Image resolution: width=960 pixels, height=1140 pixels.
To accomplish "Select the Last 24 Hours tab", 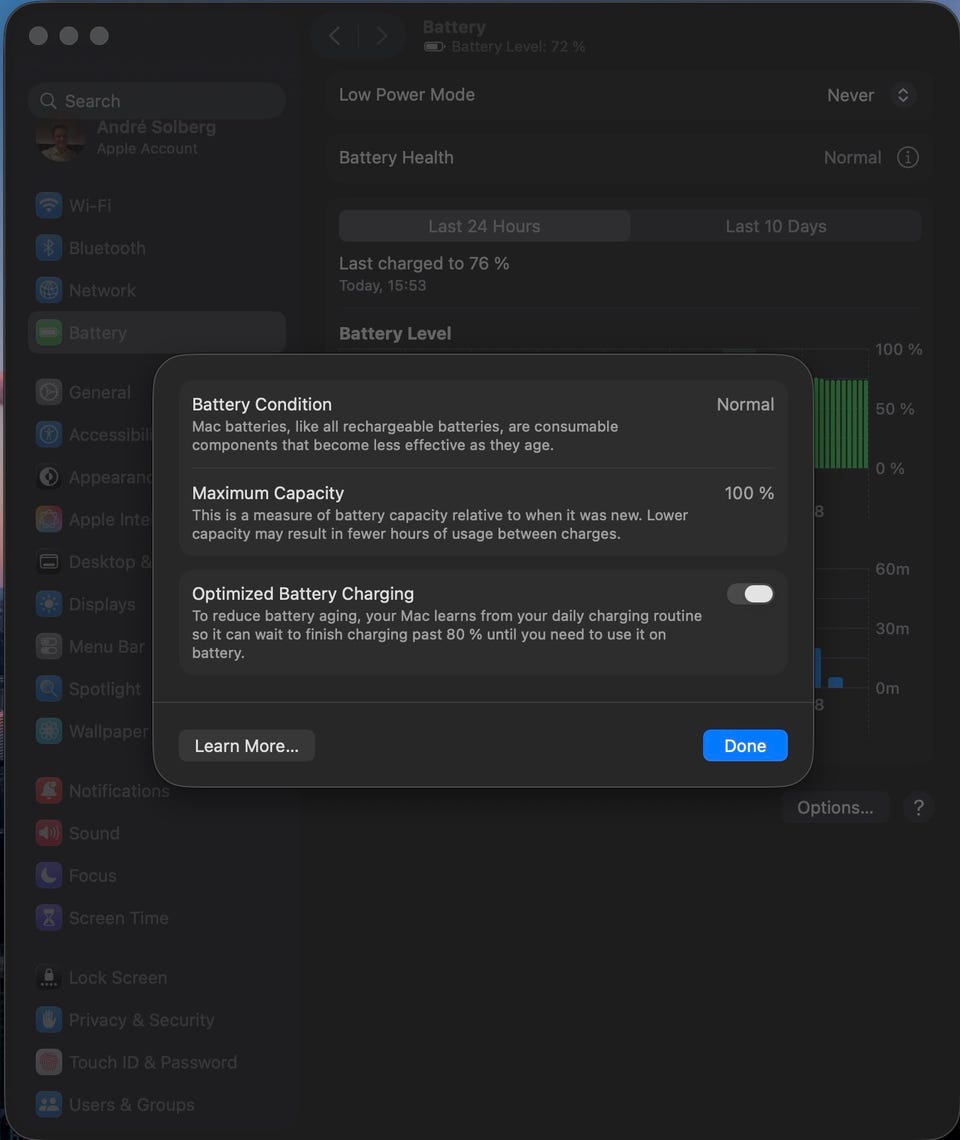I will pyautogui.click(x=484, y=226).
